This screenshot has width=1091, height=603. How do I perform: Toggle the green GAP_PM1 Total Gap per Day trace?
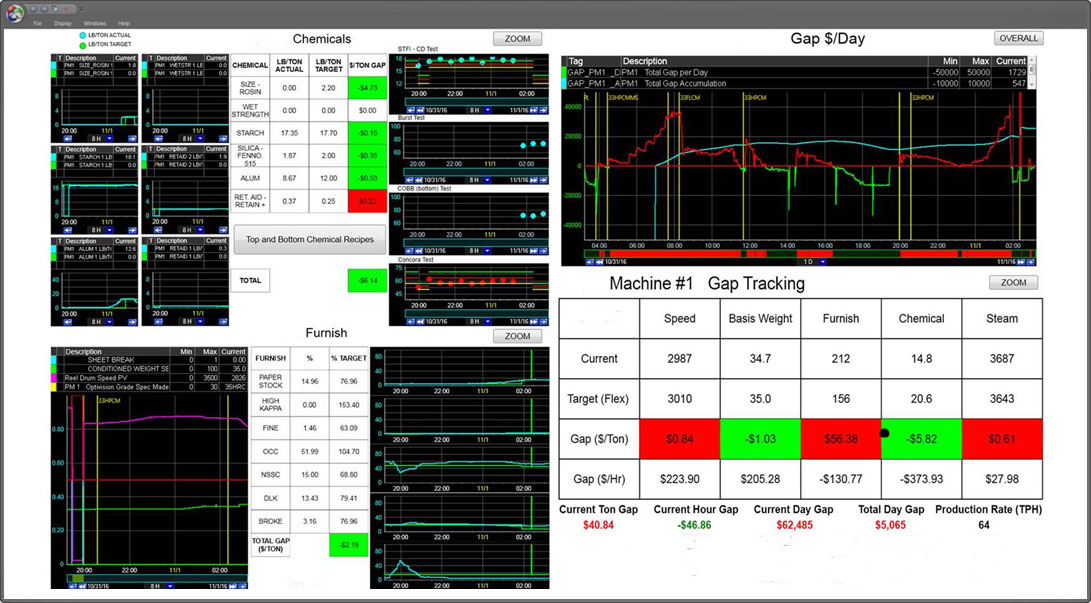click(565, 74)
